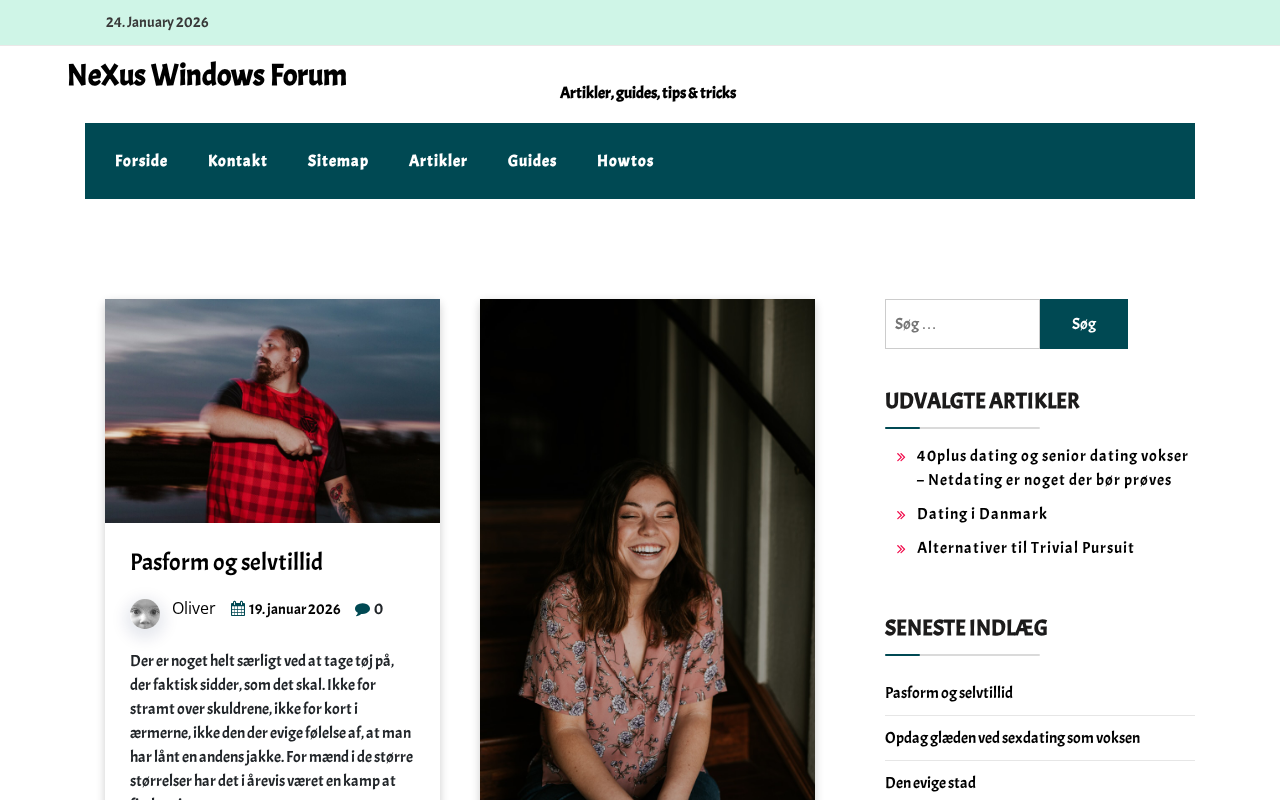This screenshot has width=1280, height=800.
Task: Open the NeXus Windows Forum site title
Action: pyautogui.click(x=207, y=75)
